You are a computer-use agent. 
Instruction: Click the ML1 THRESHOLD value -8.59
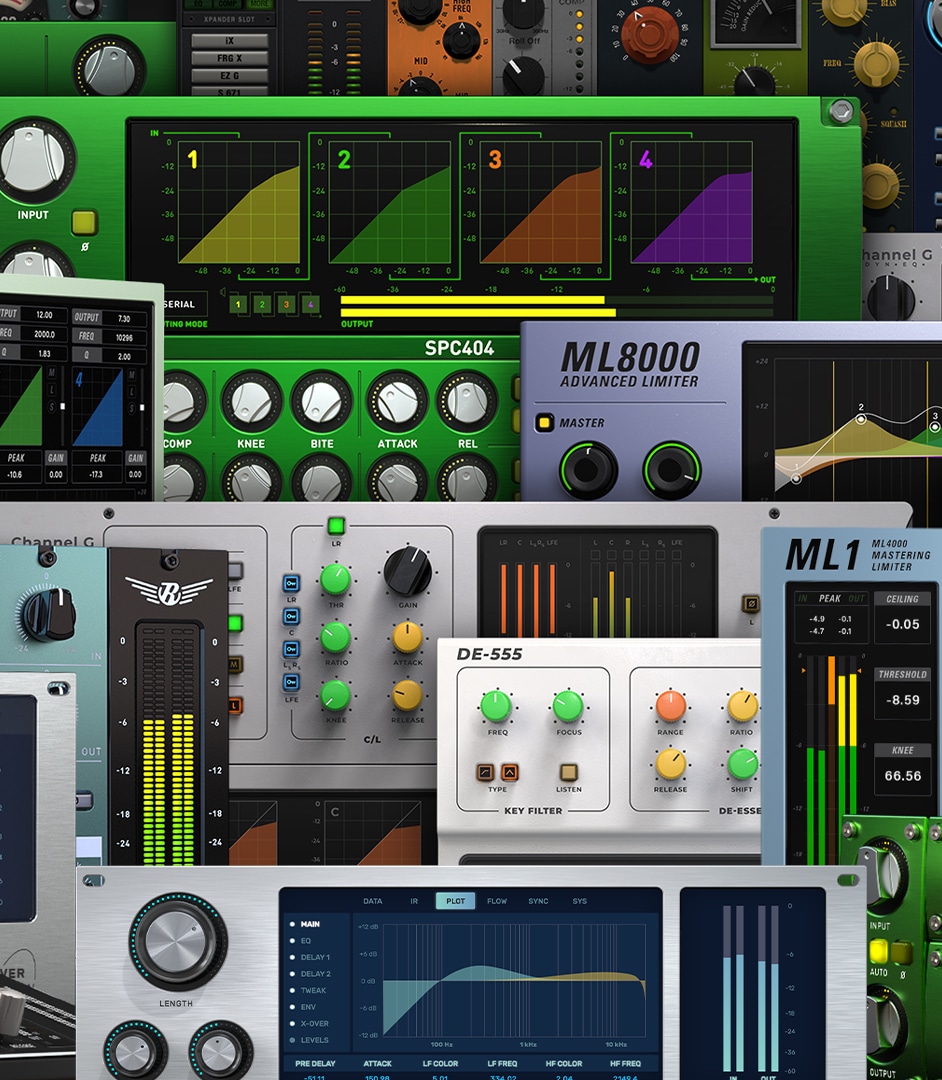point(902,700)
